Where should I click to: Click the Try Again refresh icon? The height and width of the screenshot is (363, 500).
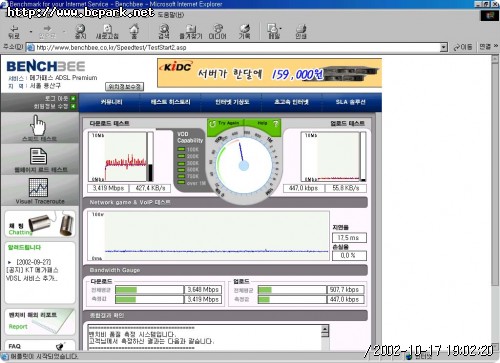pos(212,124)
